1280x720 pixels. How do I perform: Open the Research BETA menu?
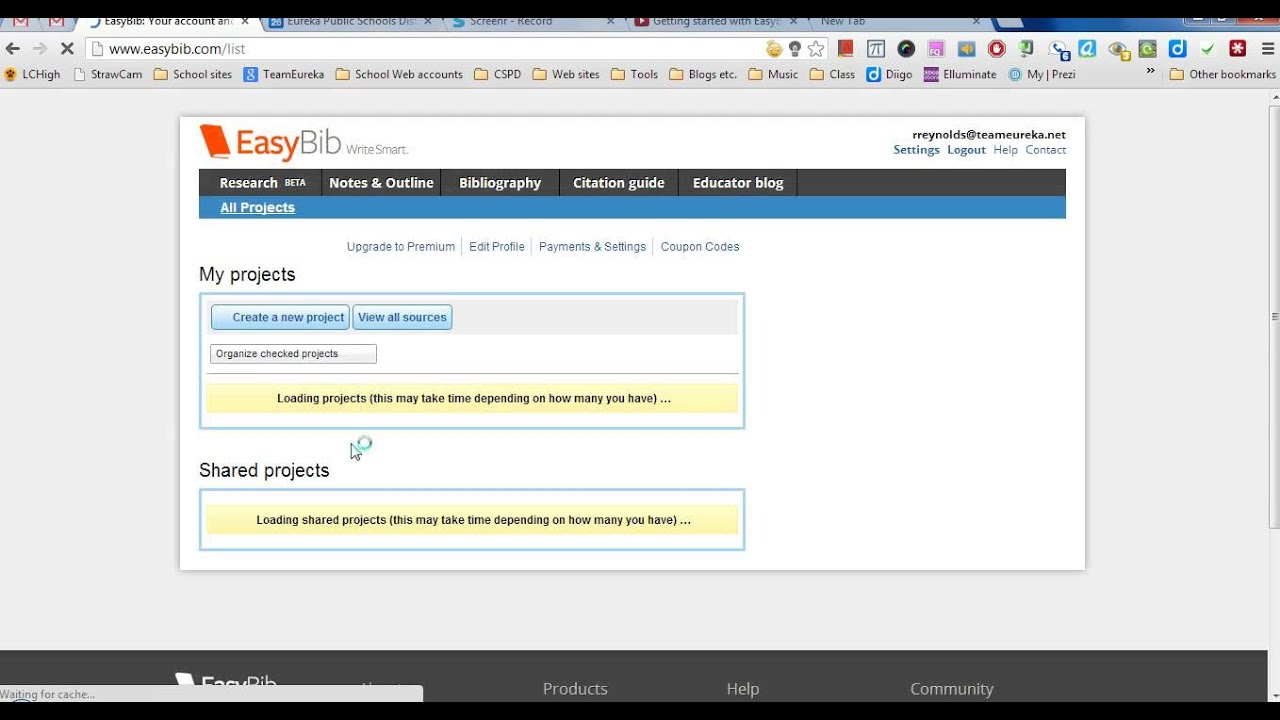point(260,183)
